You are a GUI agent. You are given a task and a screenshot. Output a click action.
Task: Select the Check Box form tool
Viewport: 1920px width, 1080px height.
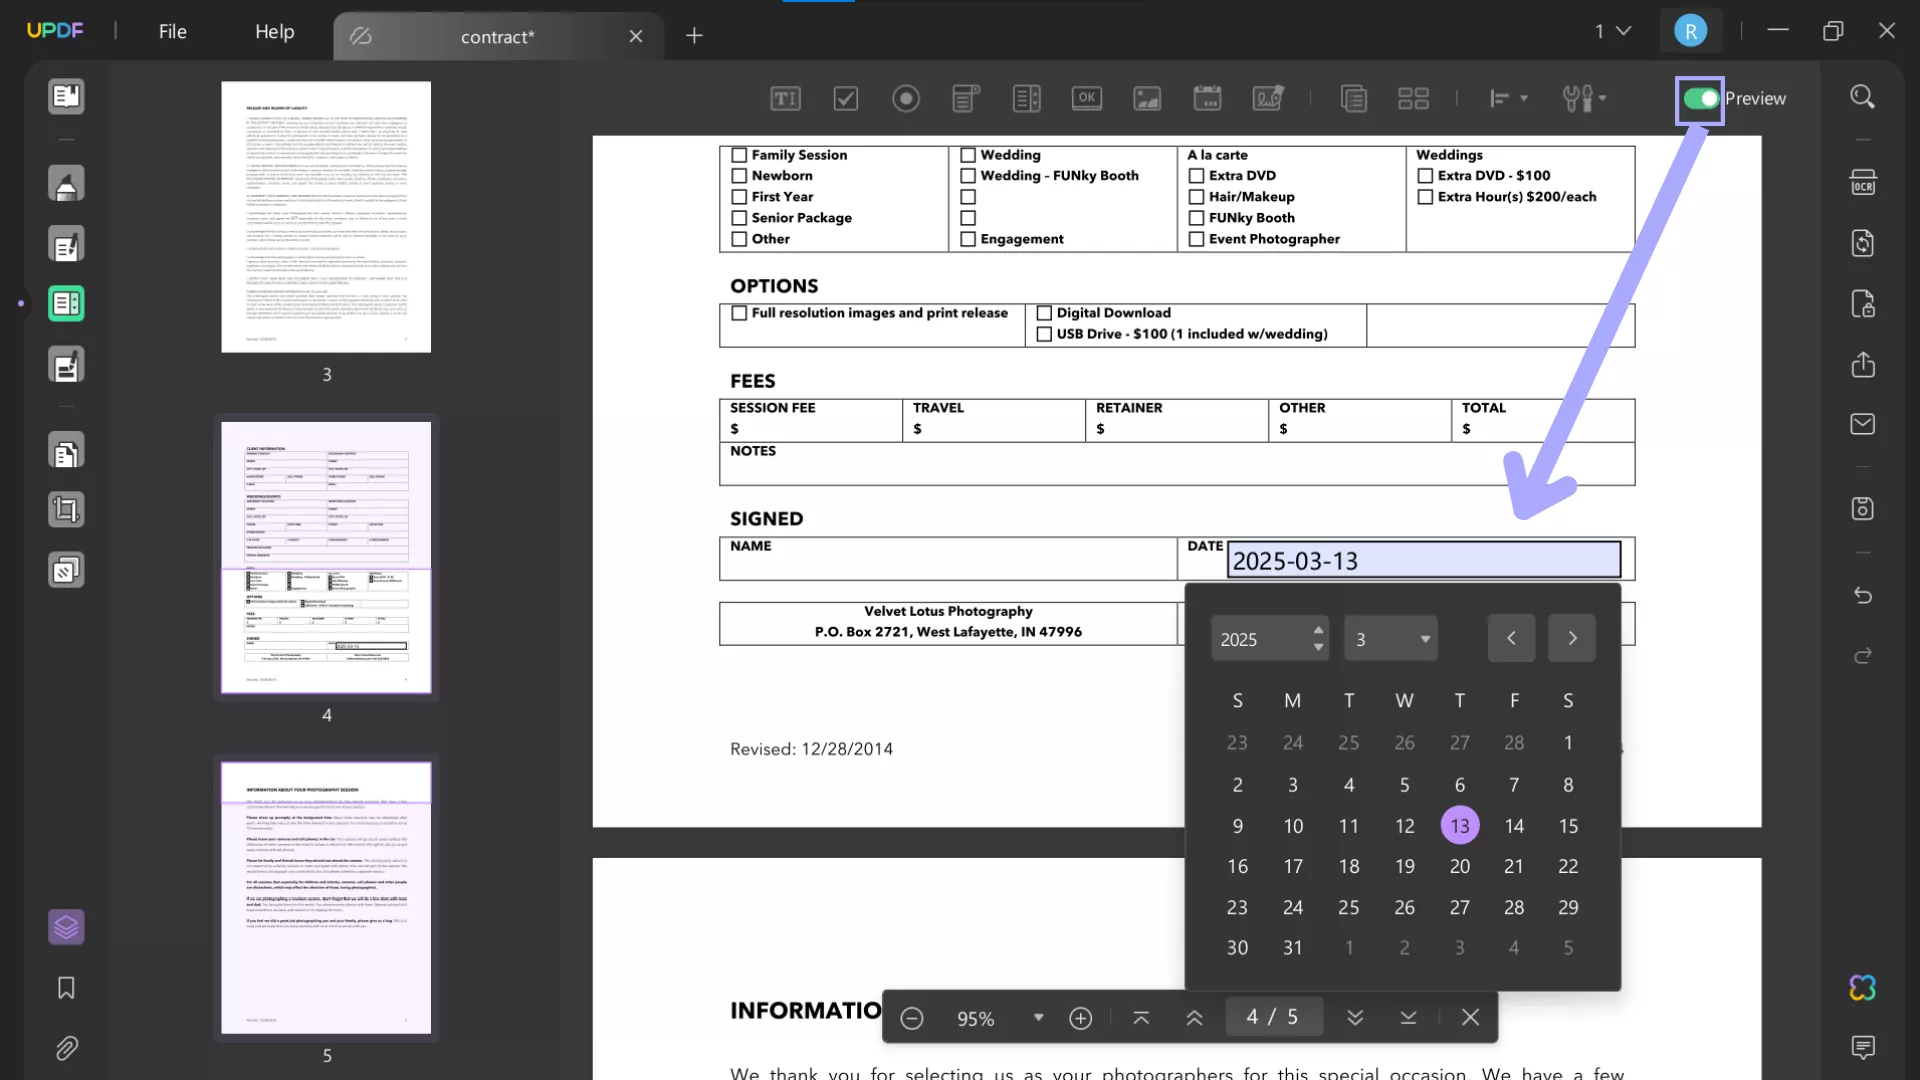click(846, 98)
